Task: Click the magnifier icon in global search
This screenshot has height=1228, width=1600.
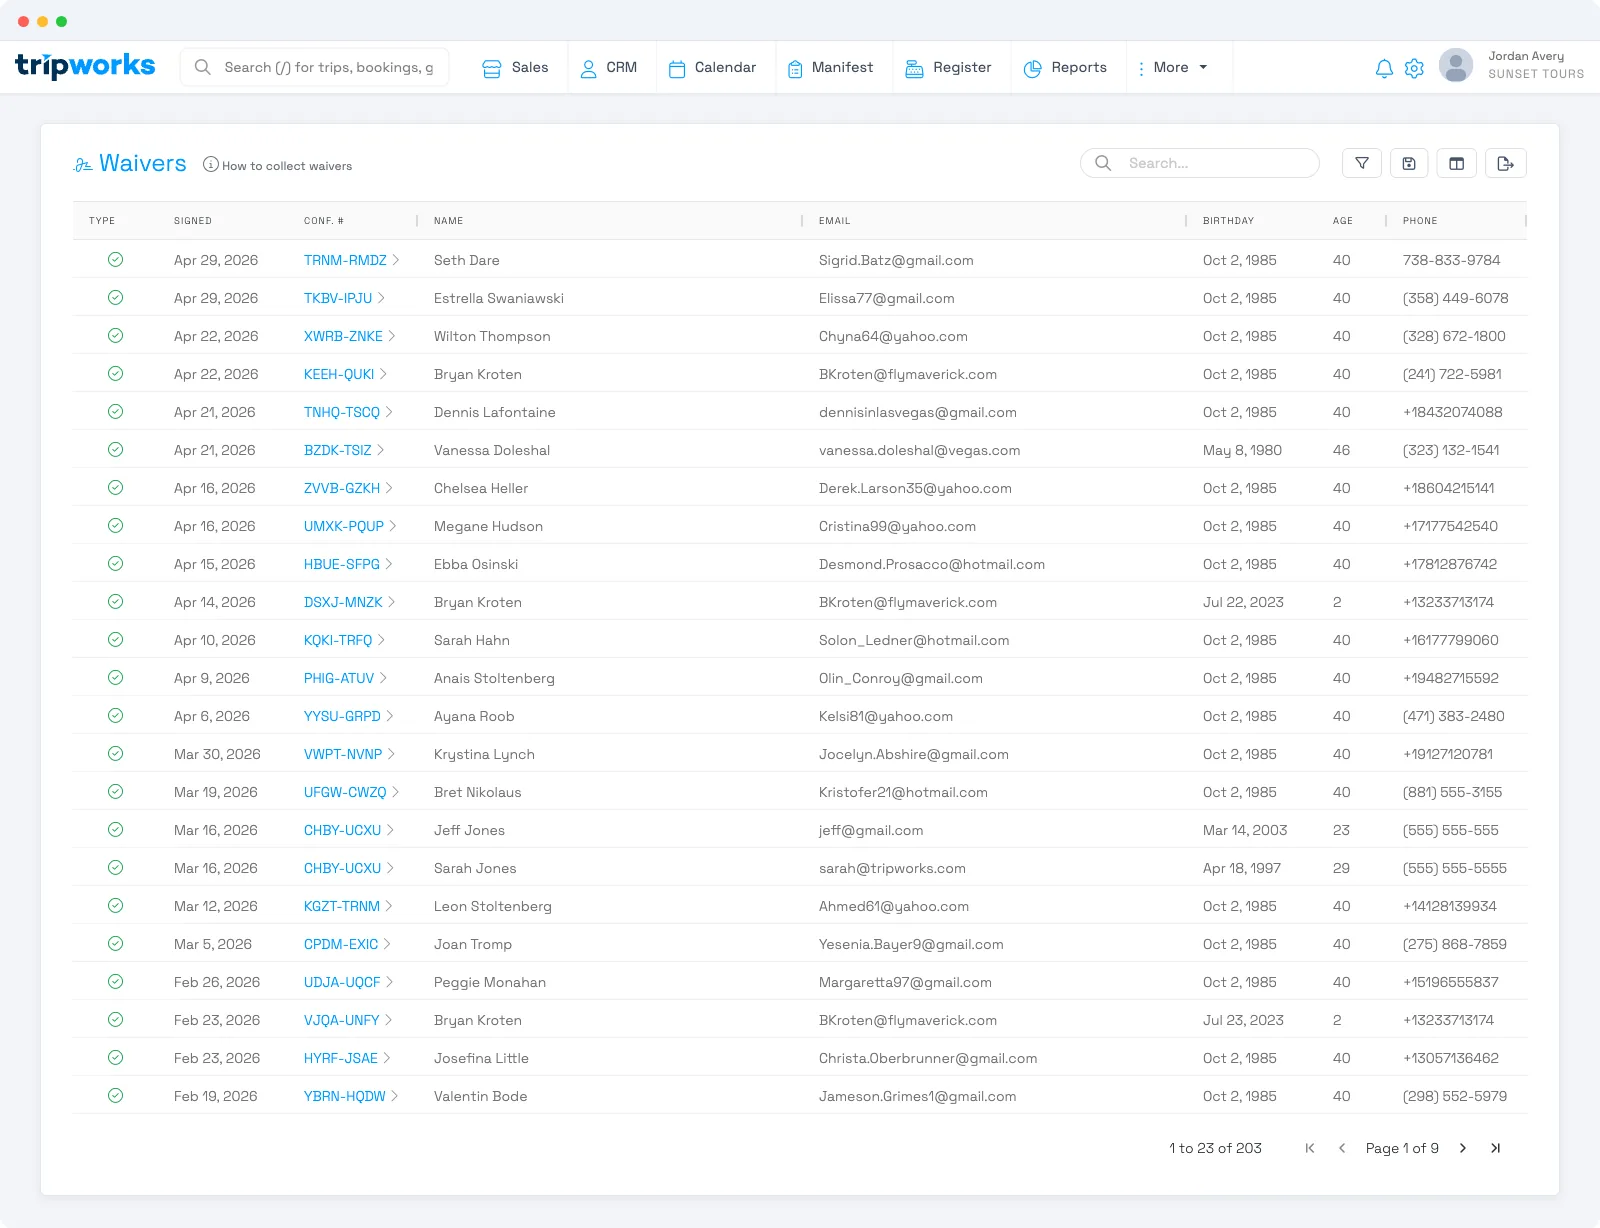Action: 203,67
